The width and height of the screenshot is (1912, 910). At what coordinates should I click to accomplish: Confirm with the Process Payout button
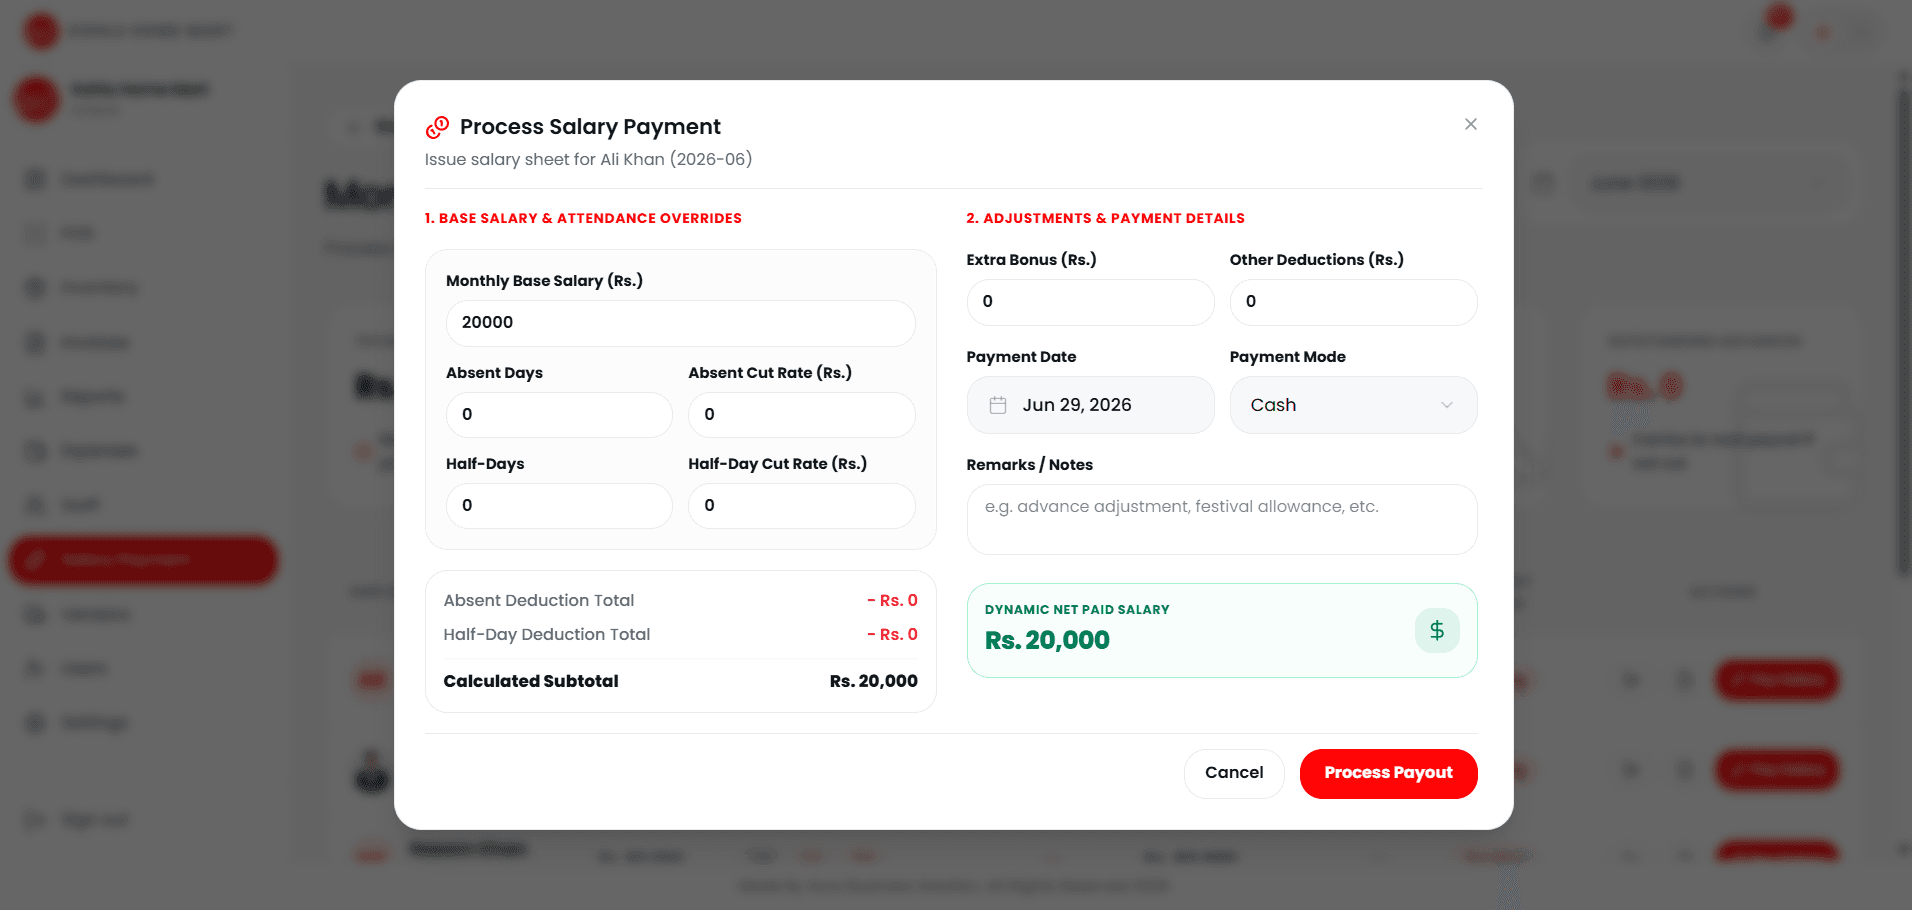click(x=1388, y=773)
